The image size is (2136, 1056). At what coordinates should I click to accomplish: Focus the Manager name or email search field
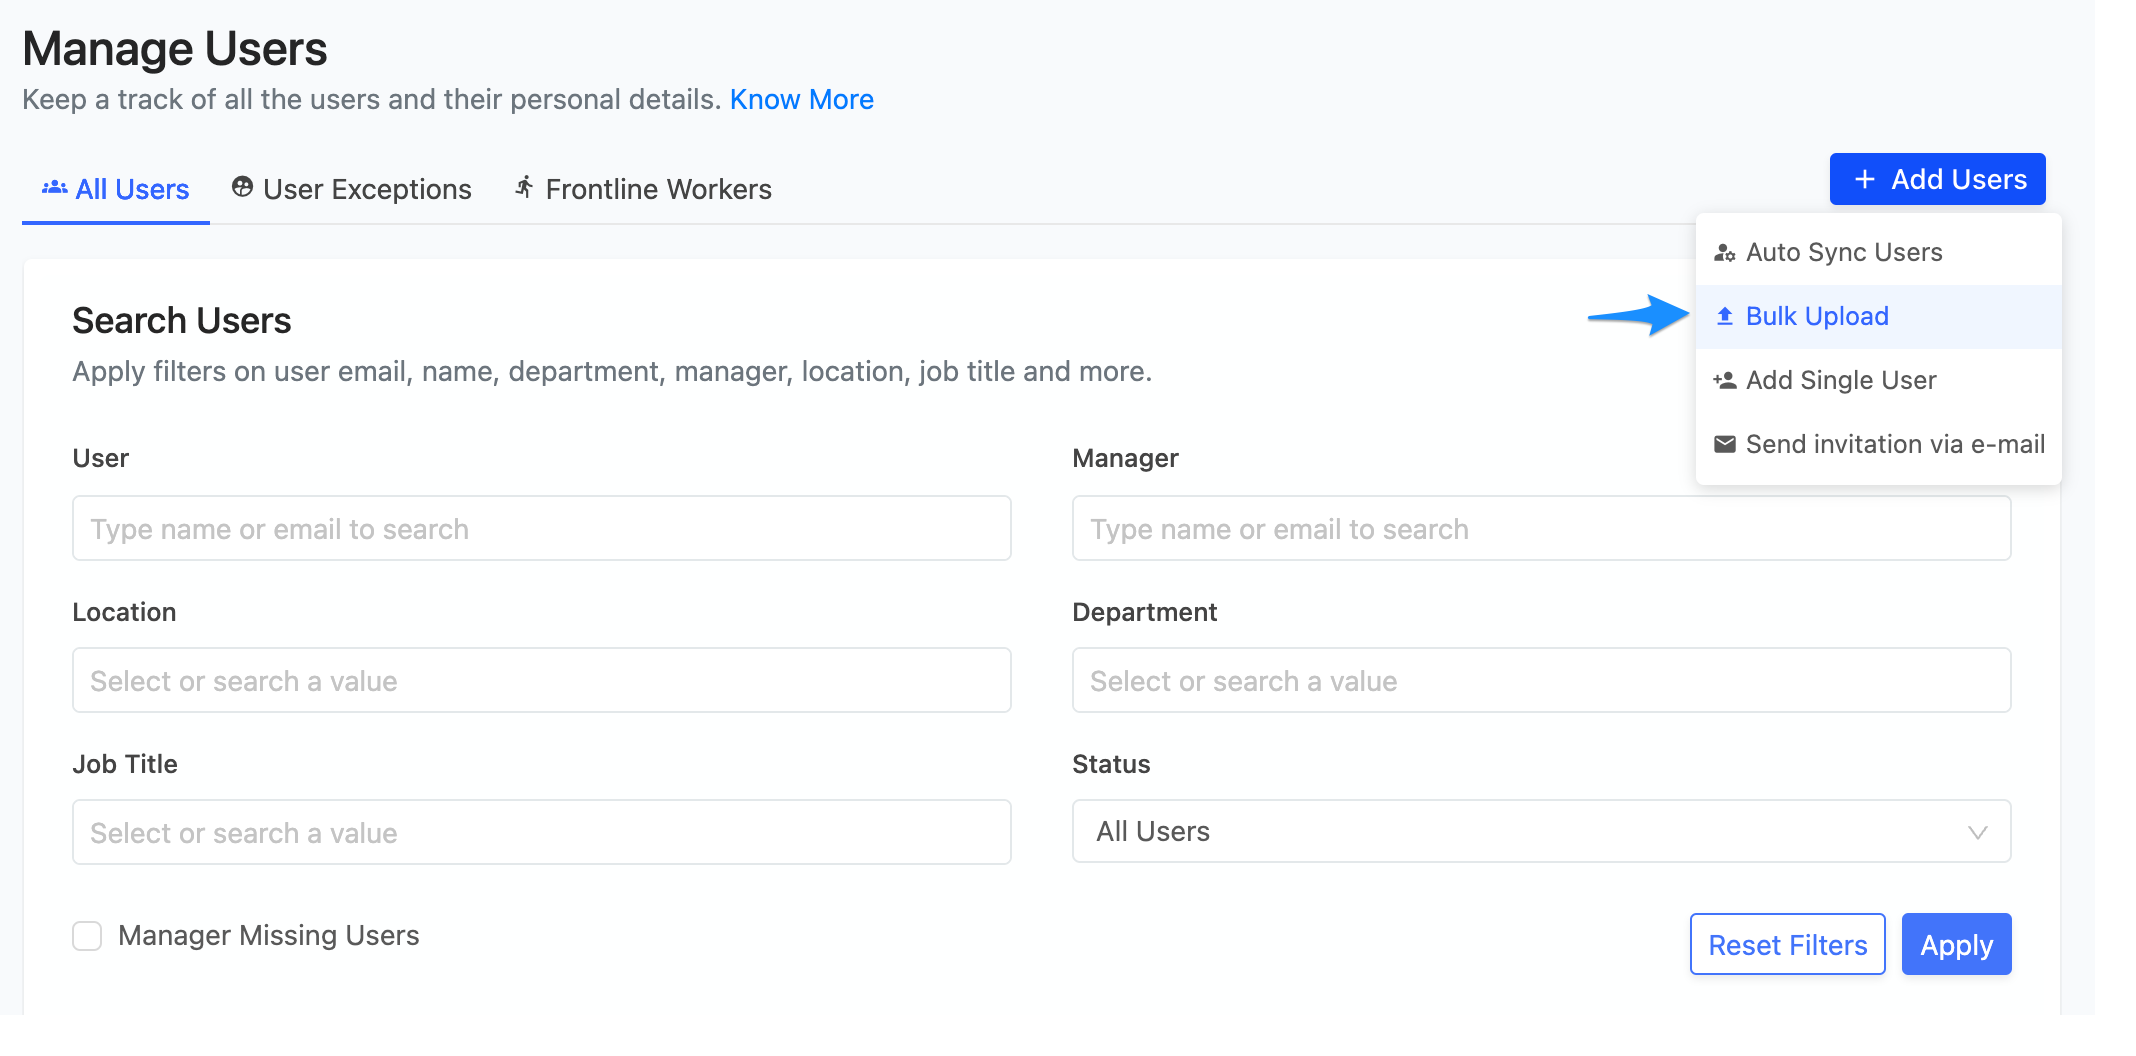pos(1541,528)
